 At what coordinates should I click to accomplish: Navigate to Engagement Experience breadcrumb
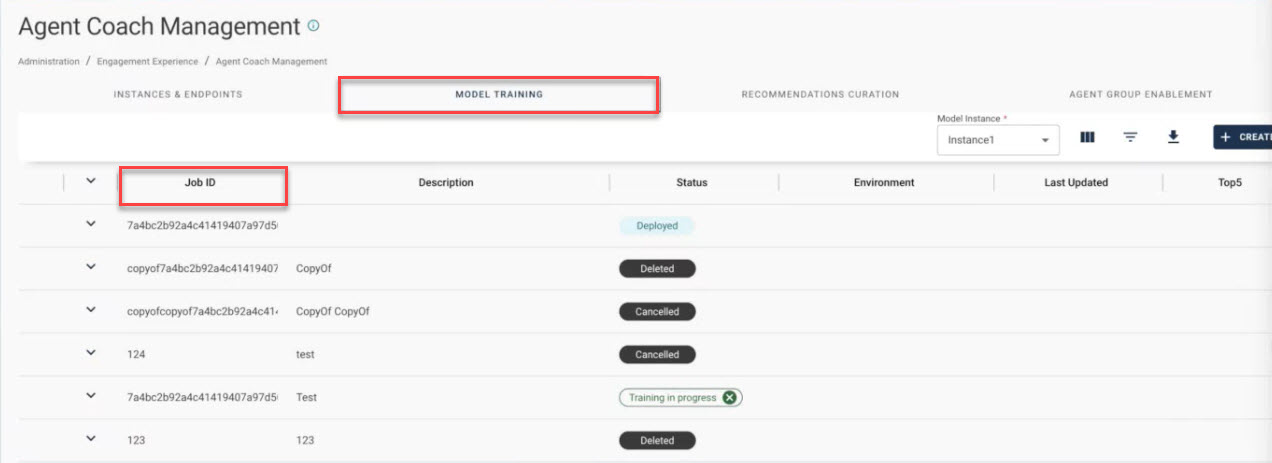click(x=147, y=61)
